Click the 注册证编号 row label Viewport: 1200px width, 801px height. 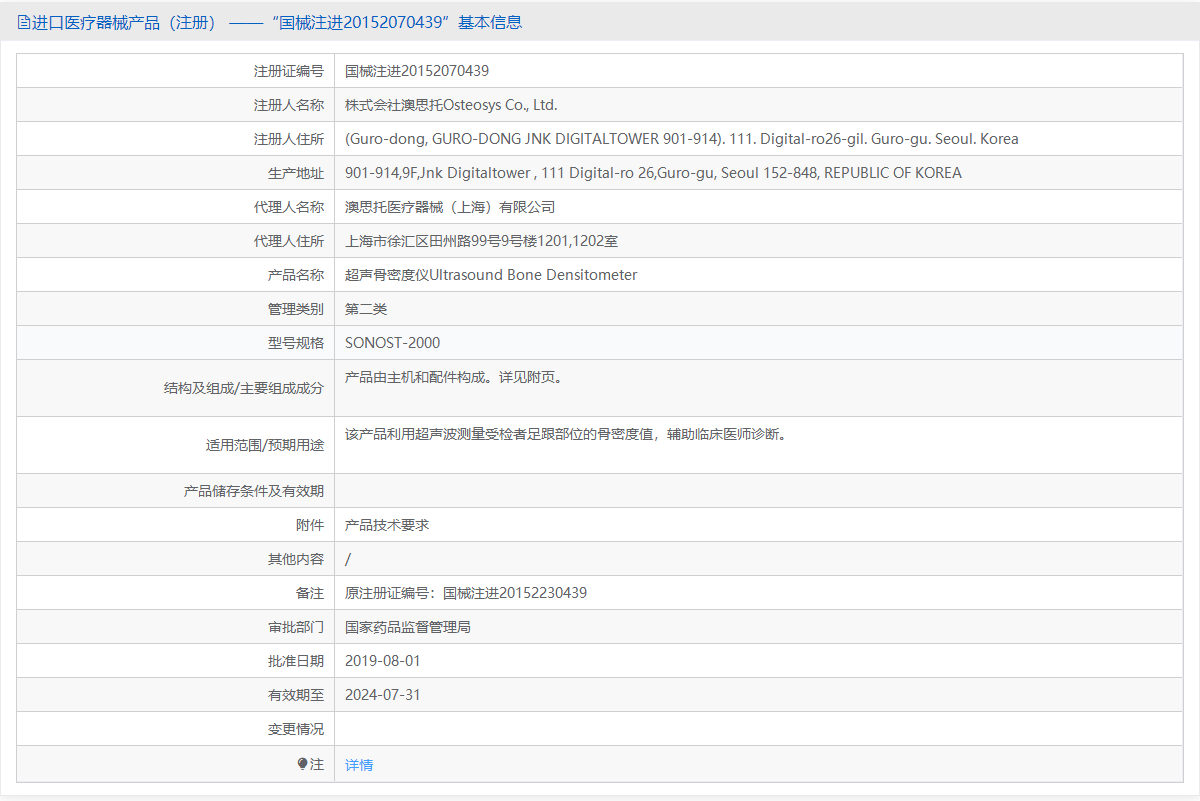tap(291, 70)
